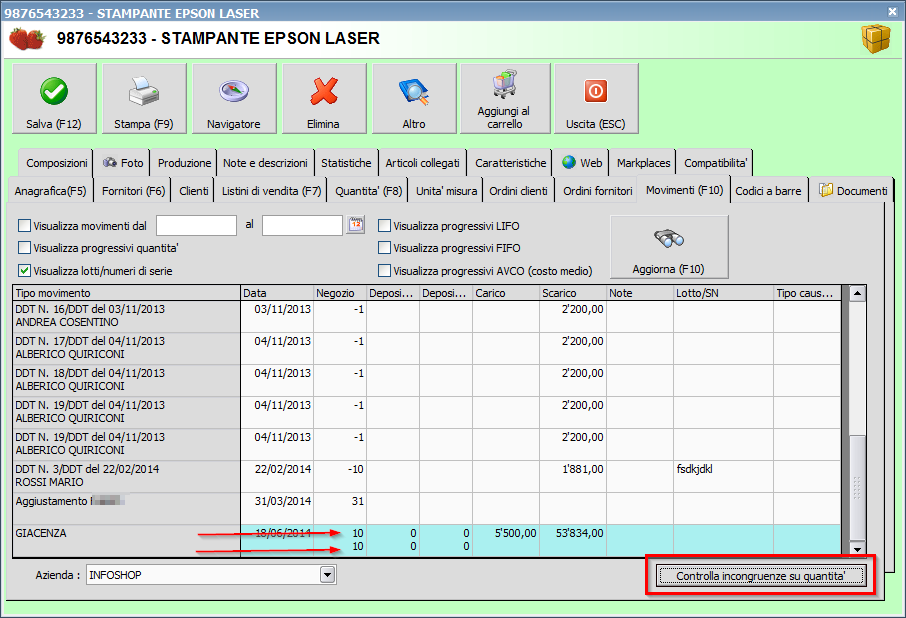Toggle Visualizza progressivi quantita' checkbox
Screen dimensions: 906x618
[24, 248]
